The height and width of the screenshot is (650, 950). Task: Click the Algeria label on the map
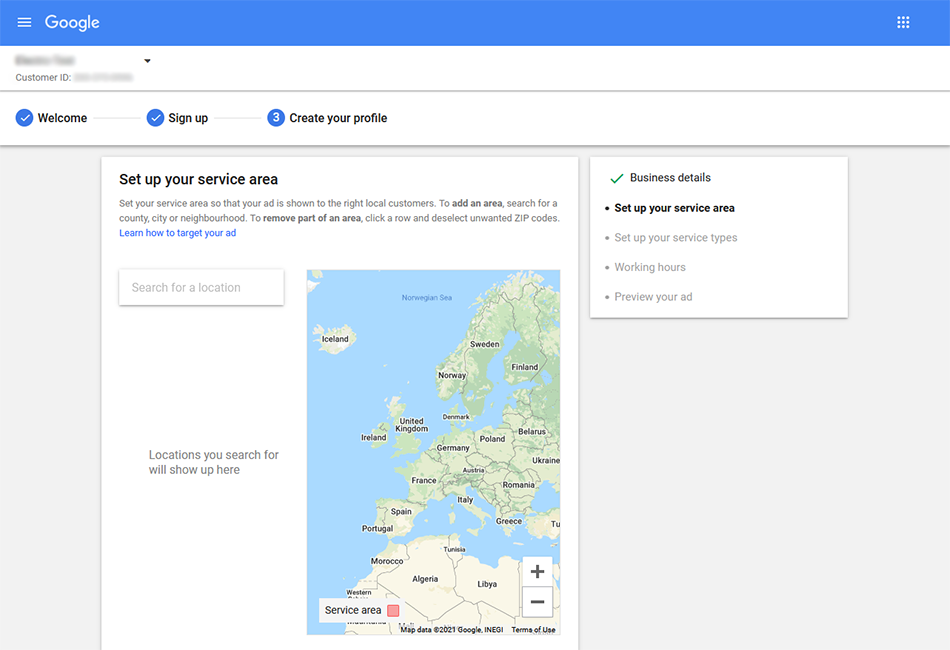point(425,579)
